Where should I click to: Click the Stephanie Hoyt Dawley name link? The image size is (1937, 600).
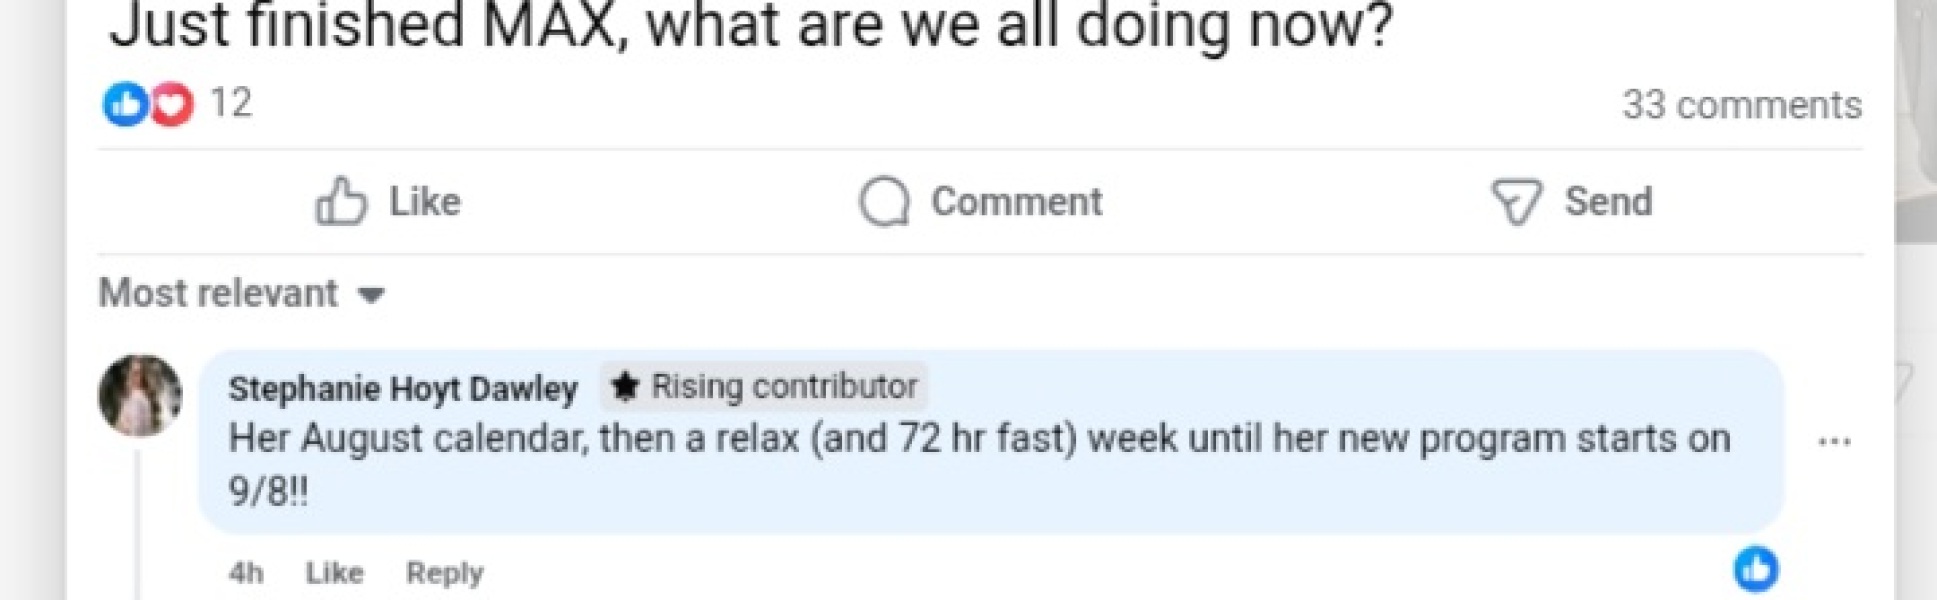(x=403, y=388)
